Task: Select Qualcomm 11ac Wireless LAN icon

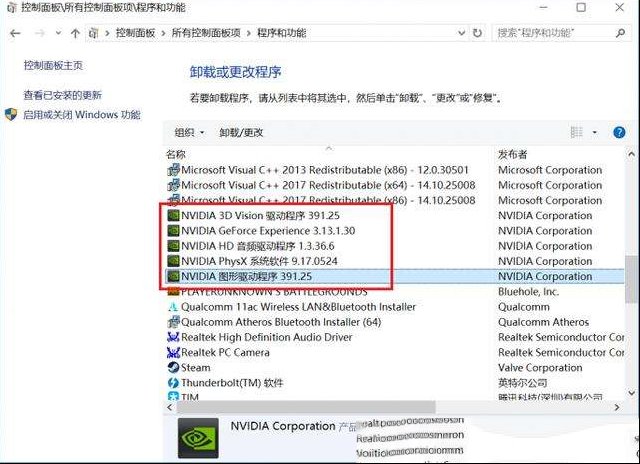Action: click(173, 307)
